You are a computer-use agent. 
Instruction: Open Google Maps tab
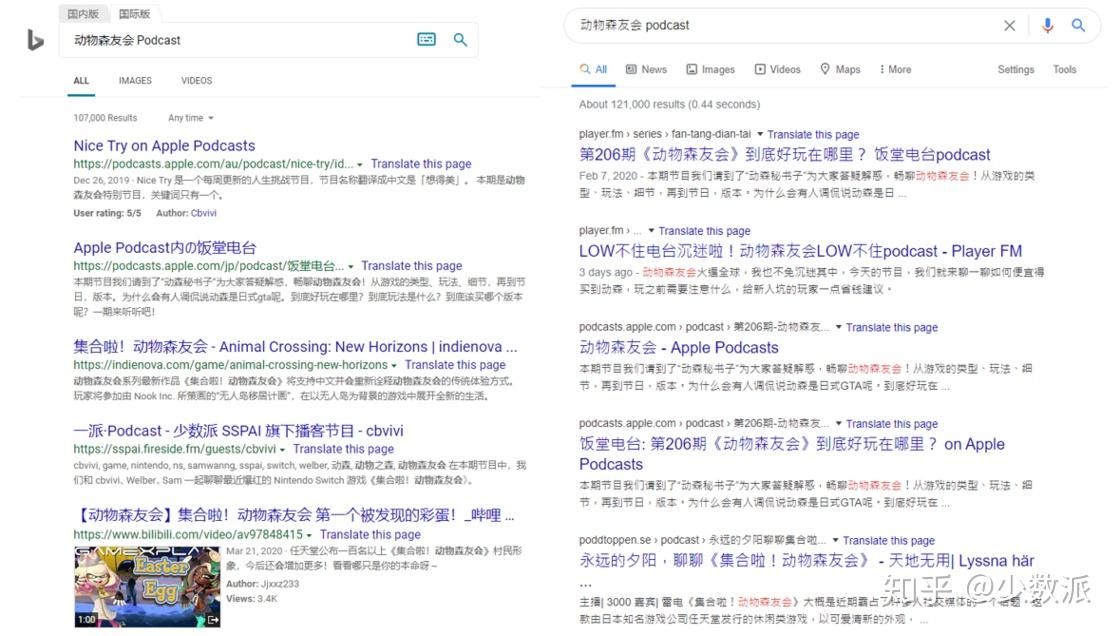pyautogui.click(x=840, y=69)
